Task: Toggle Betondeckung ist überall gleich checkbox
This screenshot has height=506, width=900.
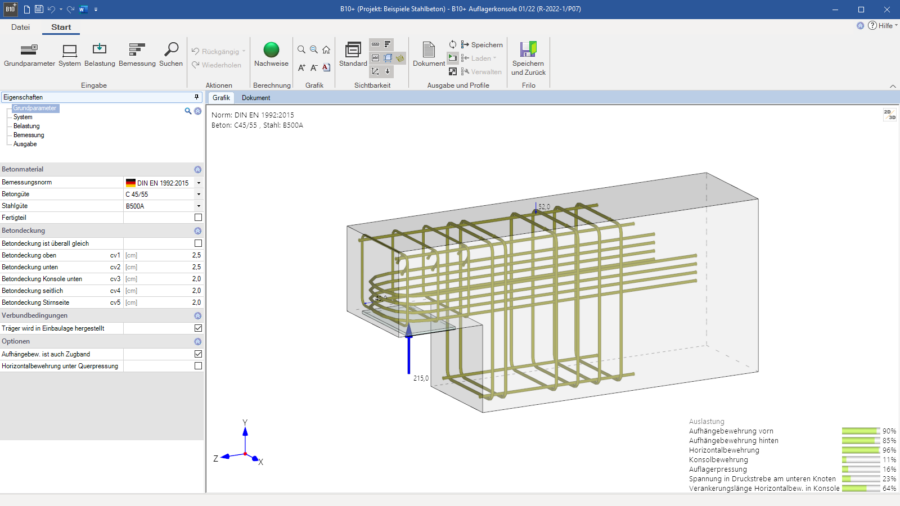Action: click(x=198, y=243)
